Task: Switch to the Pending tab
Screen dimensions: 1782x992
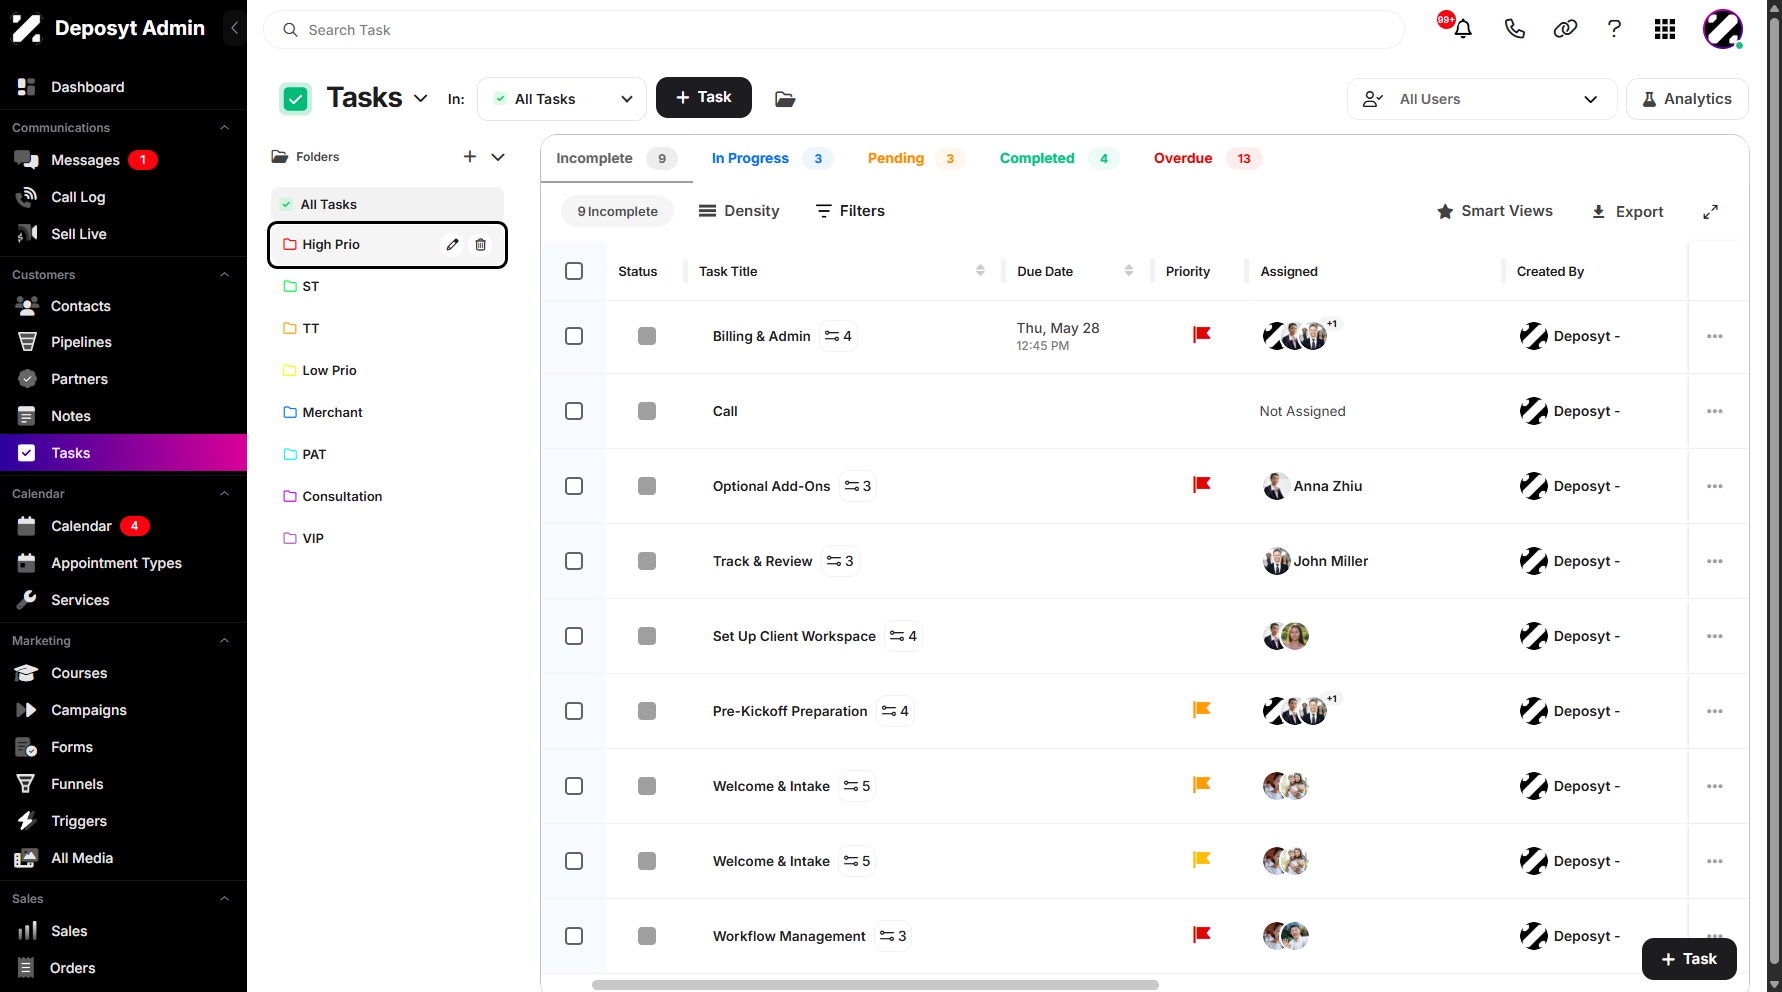Action: click(914, 158)
